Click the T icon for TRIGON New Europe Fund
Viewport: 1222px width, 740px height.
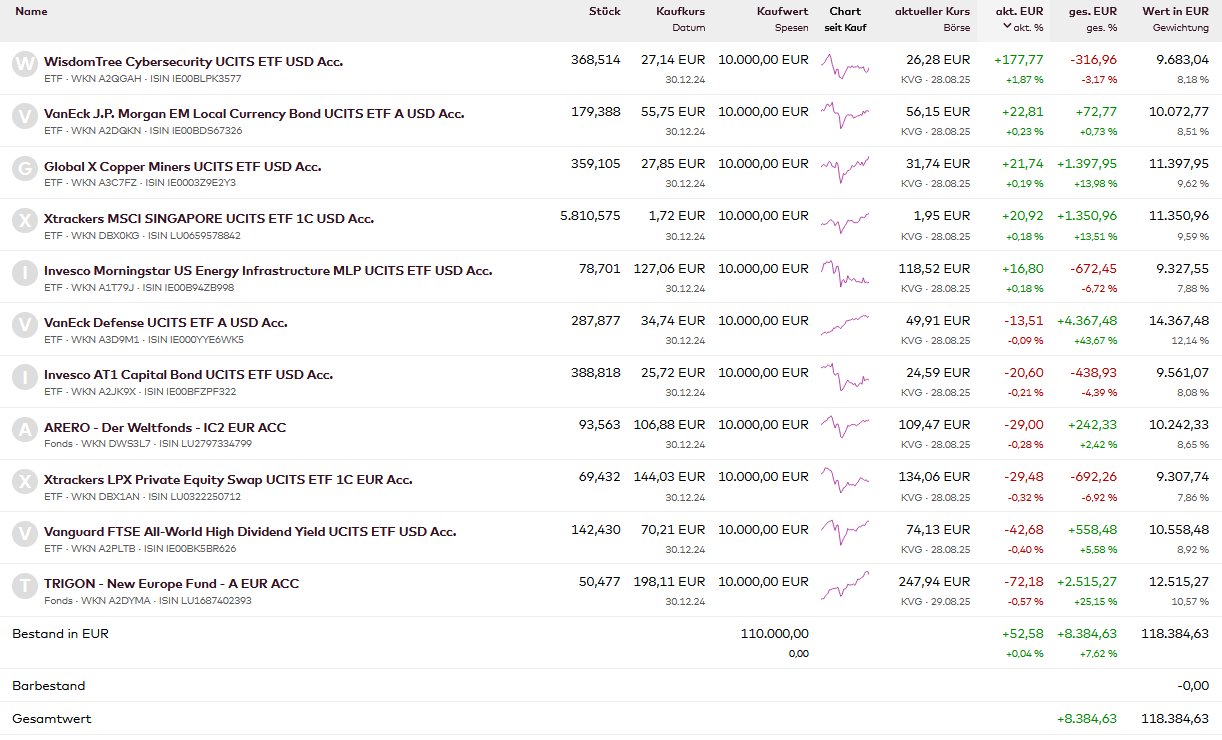(x=24, y=587)
